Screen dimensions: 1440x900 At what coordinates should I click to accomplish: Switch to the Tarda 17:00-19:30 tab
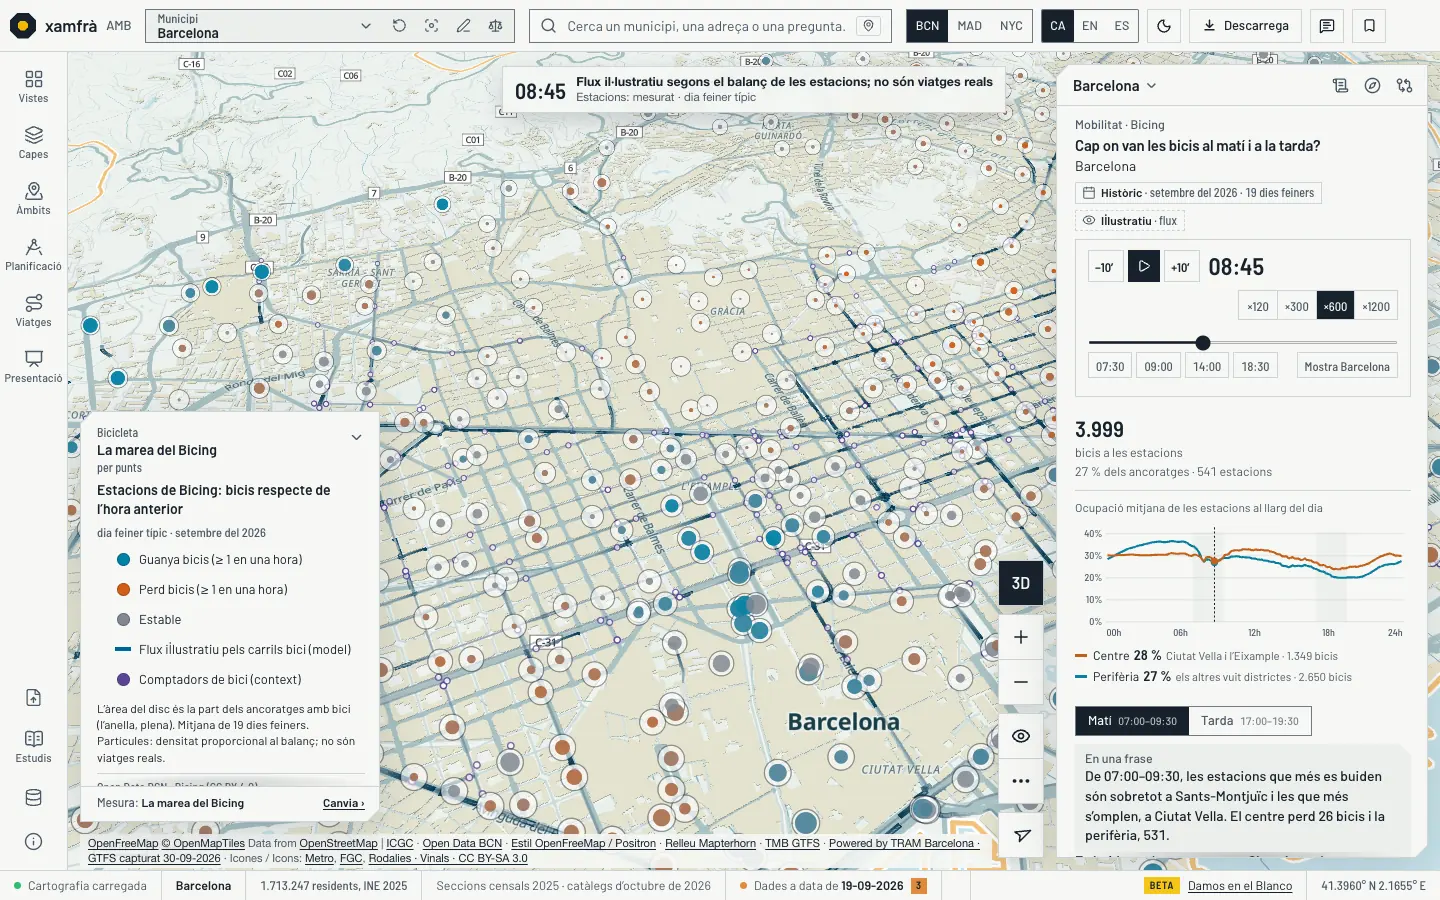click(1249, 721)
